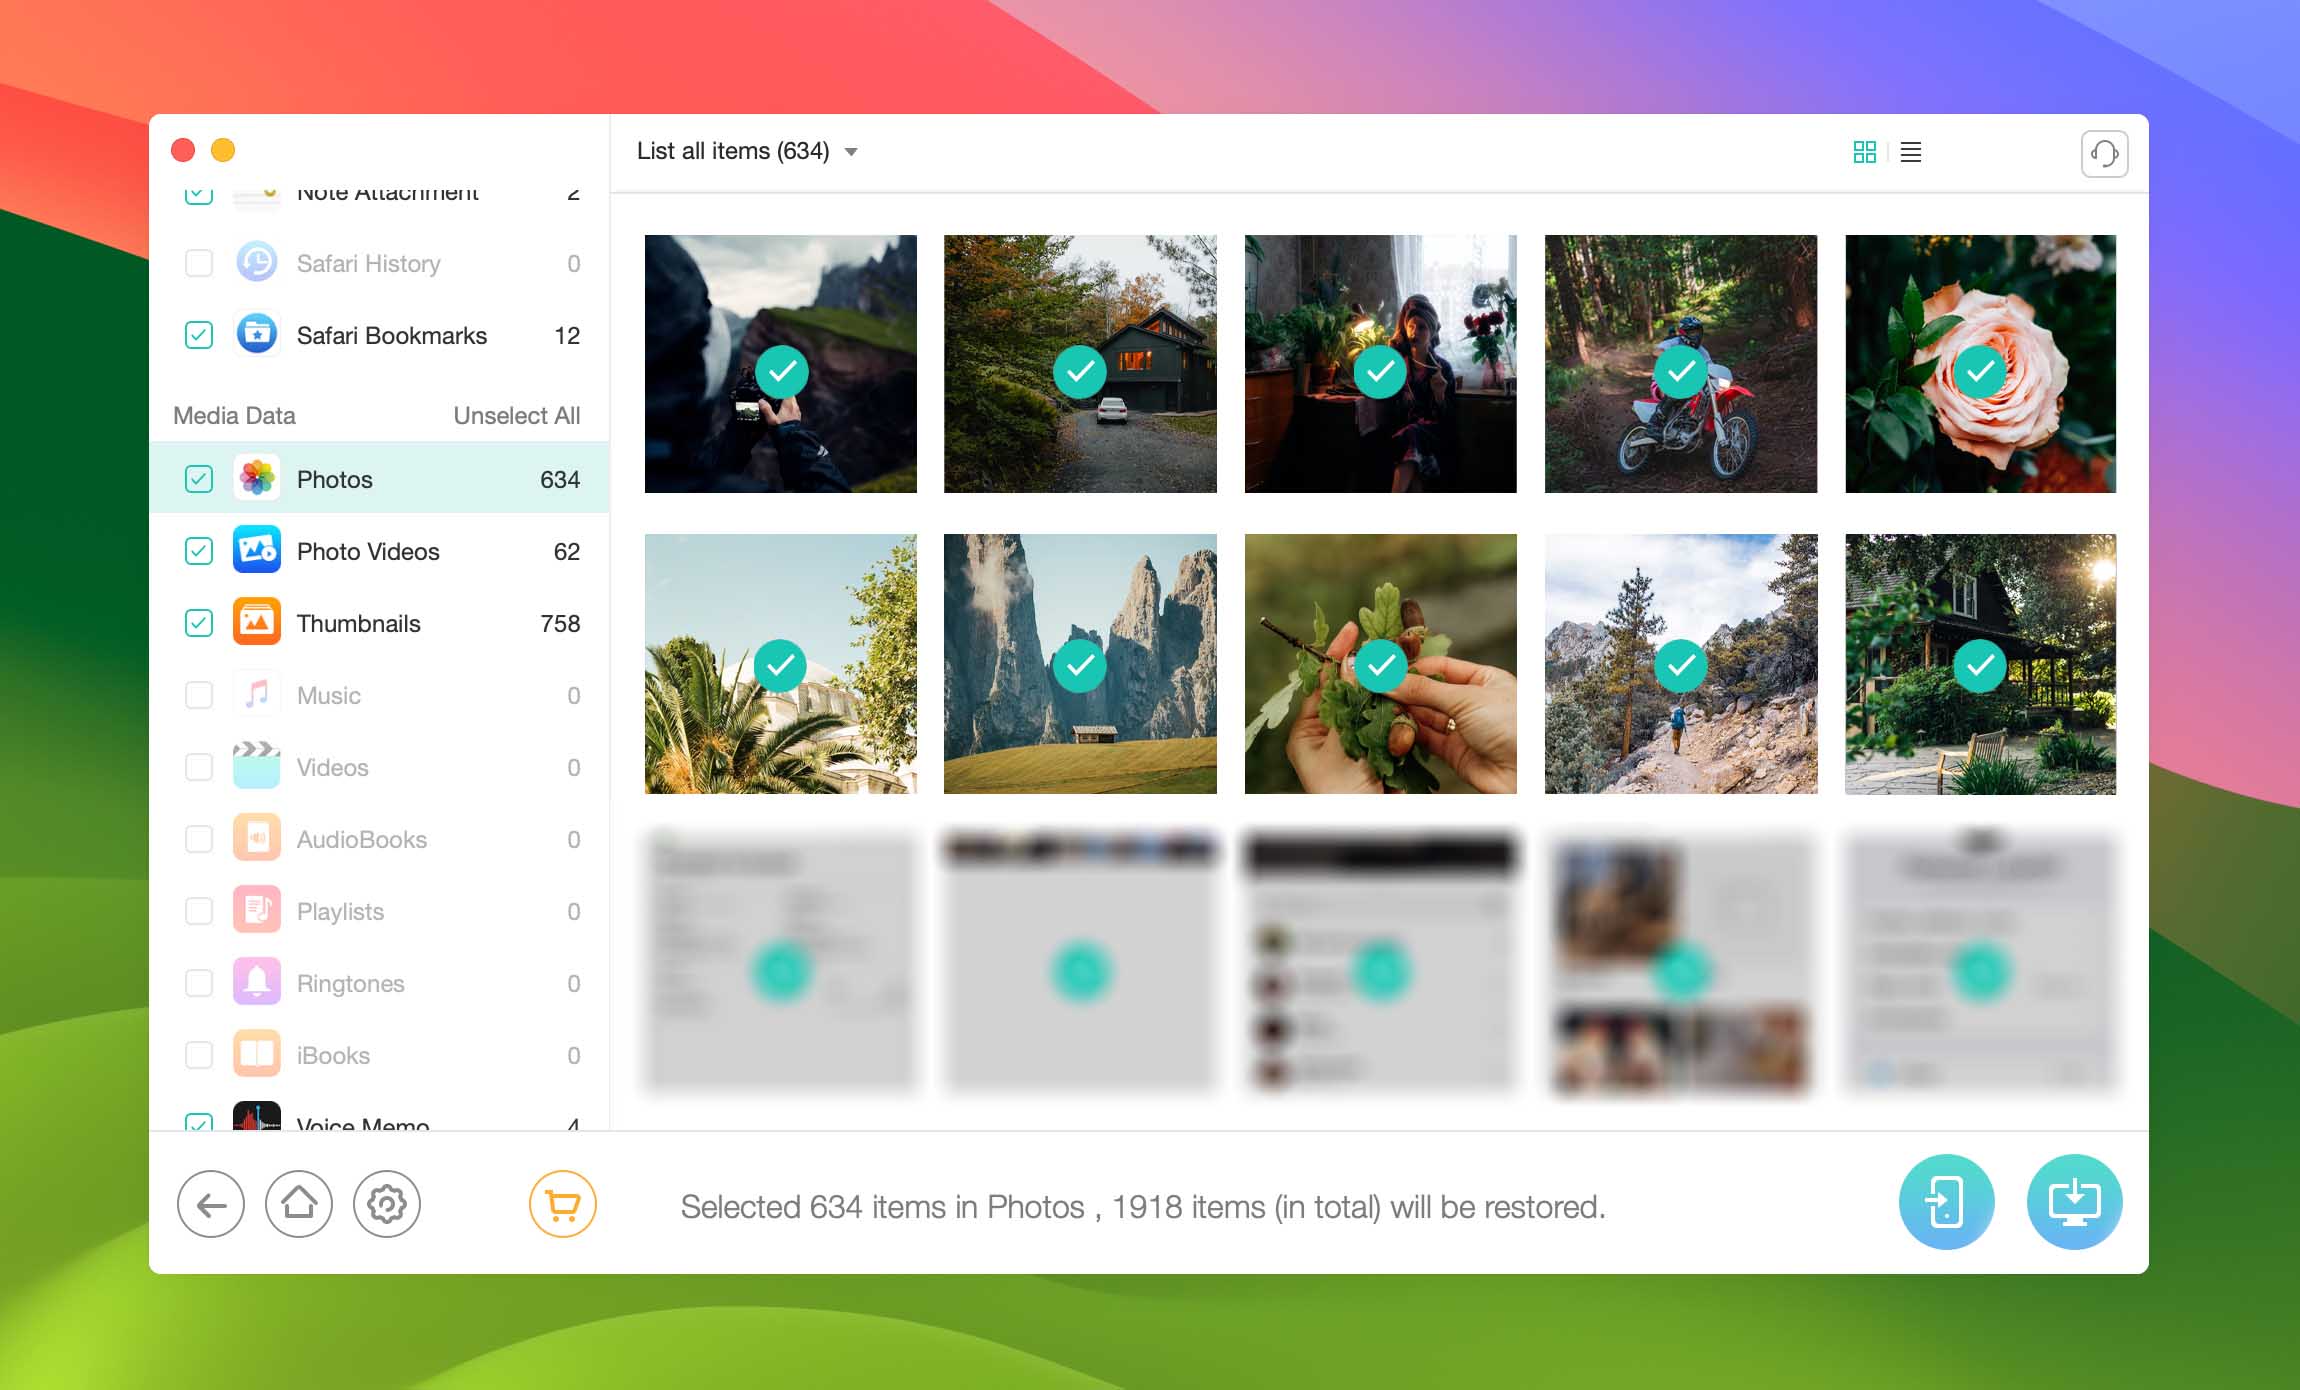The image size is (2300, 1390).
Task: Select the Music category label
Action: [x=328, y=695]
